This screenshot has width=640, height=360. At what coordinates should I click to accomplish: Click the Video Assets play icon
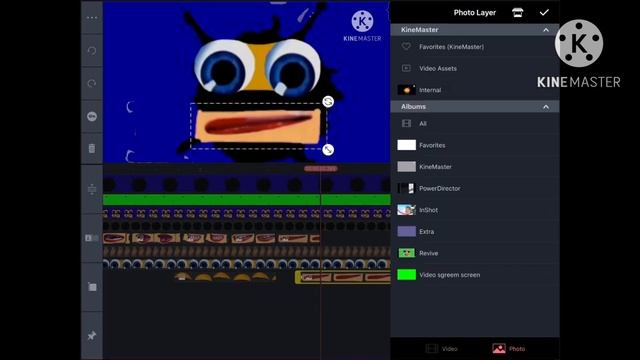(406, 68)
